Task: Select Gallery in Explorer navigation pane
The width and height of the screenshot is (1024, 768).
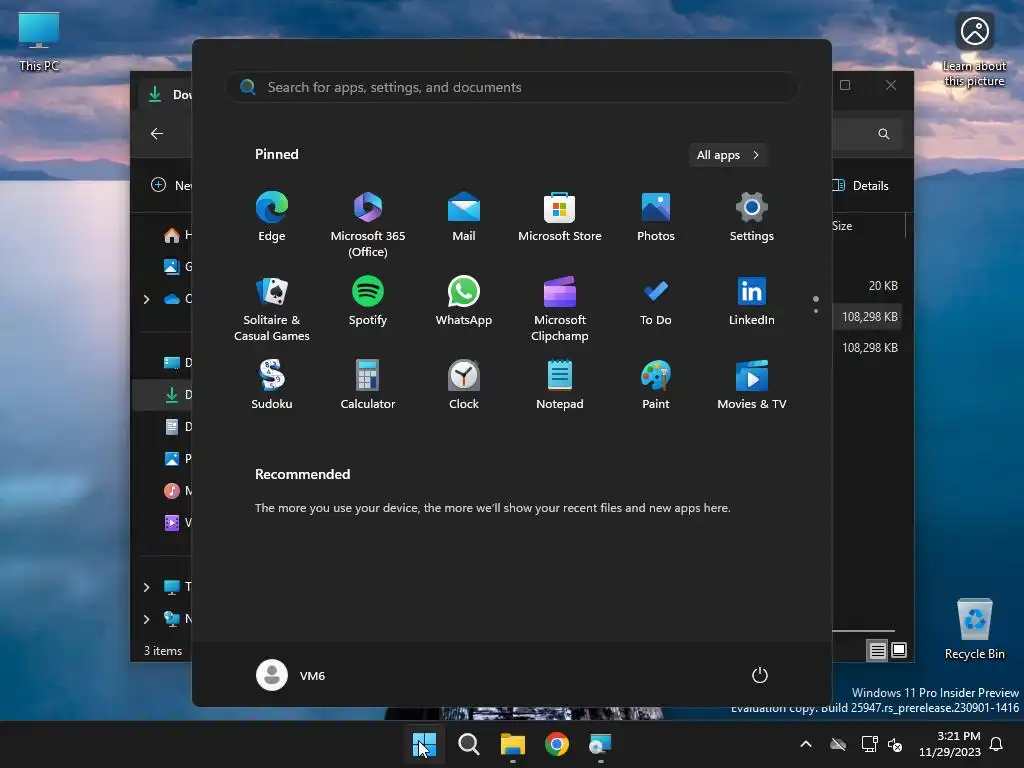Action: click(176, 266)
